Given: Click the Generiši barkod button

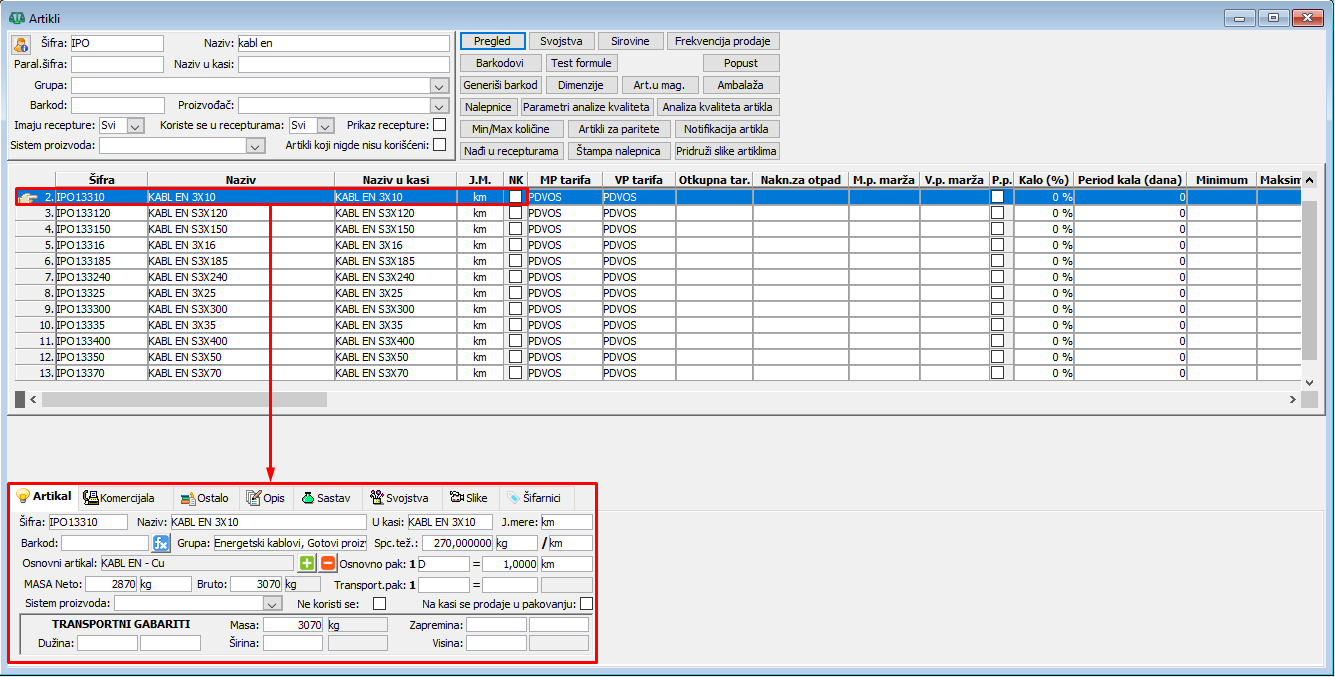Looking at the screenshot, I should pyautogui.click(x=501, y=85).
